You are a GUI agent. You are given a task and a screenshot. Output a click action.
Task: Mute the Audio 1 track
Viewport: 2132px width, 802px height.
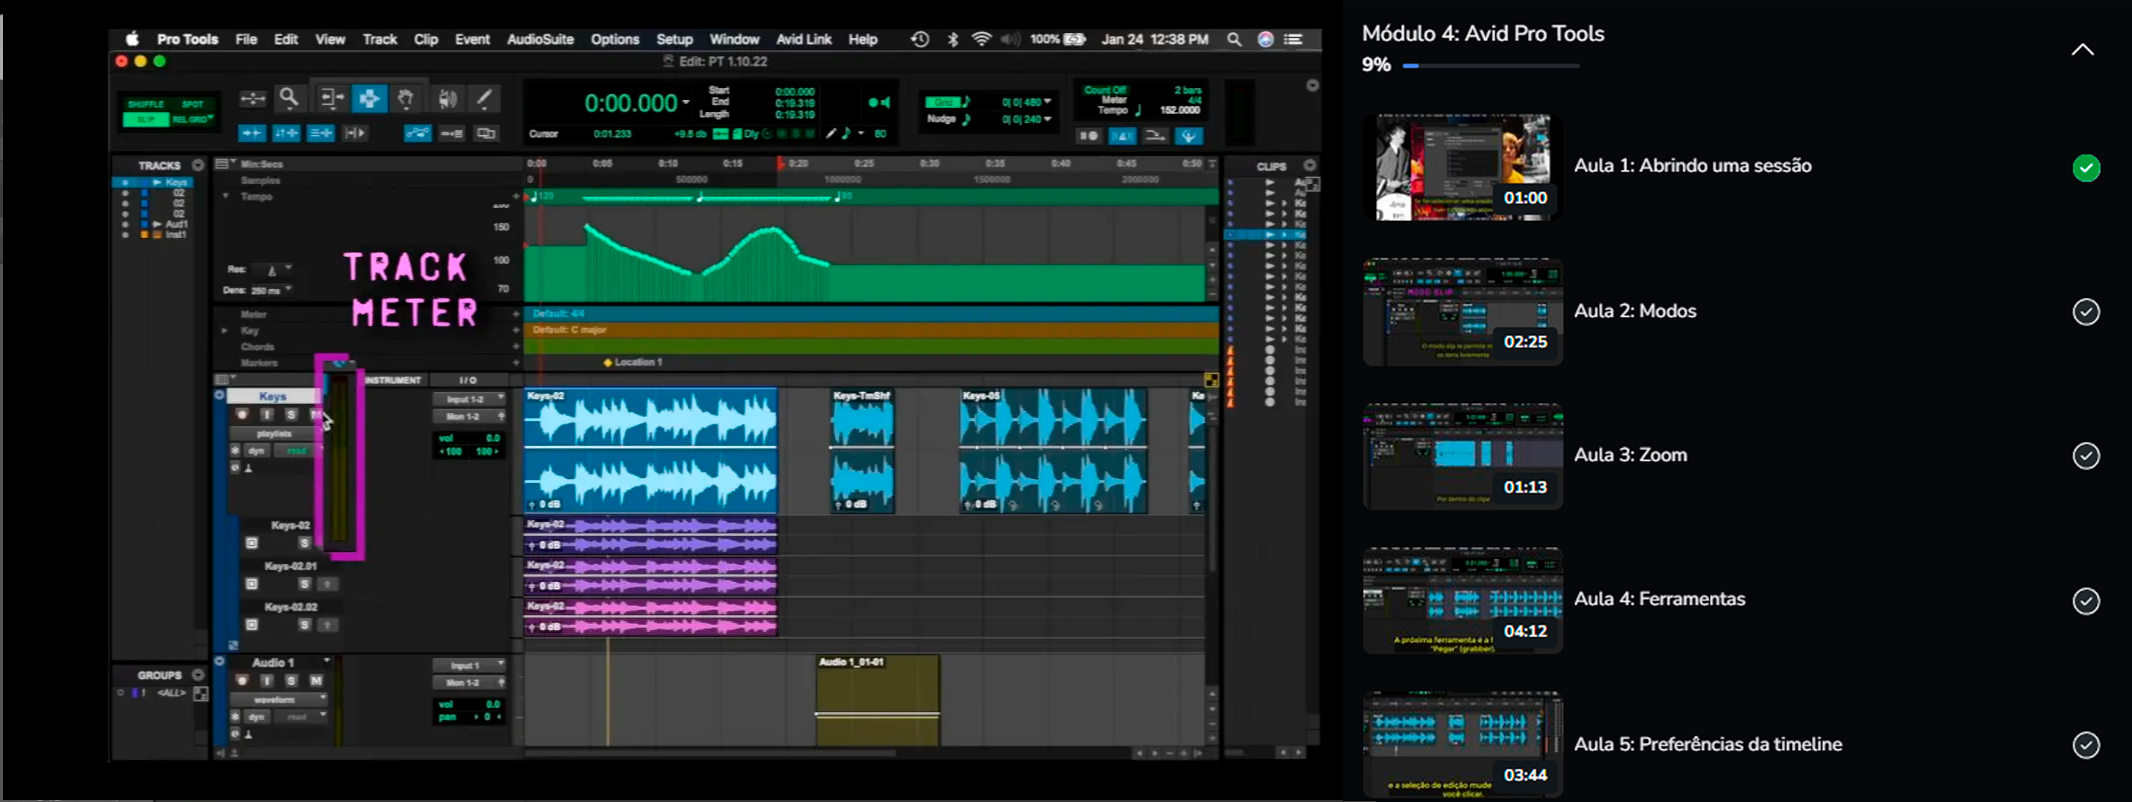[x=316, y=681]
